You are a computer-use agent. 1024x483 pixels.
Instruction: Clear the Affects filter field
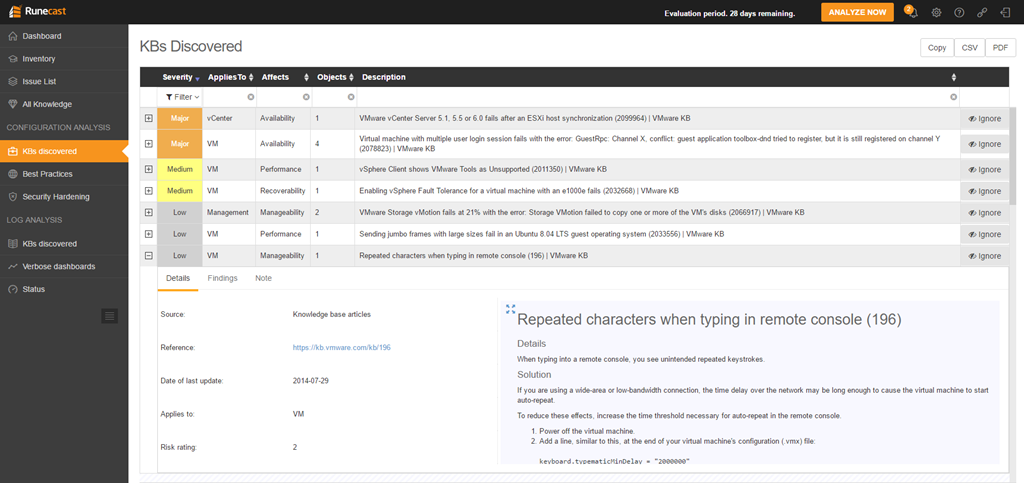pyautogui.click(x=306, y=97)
